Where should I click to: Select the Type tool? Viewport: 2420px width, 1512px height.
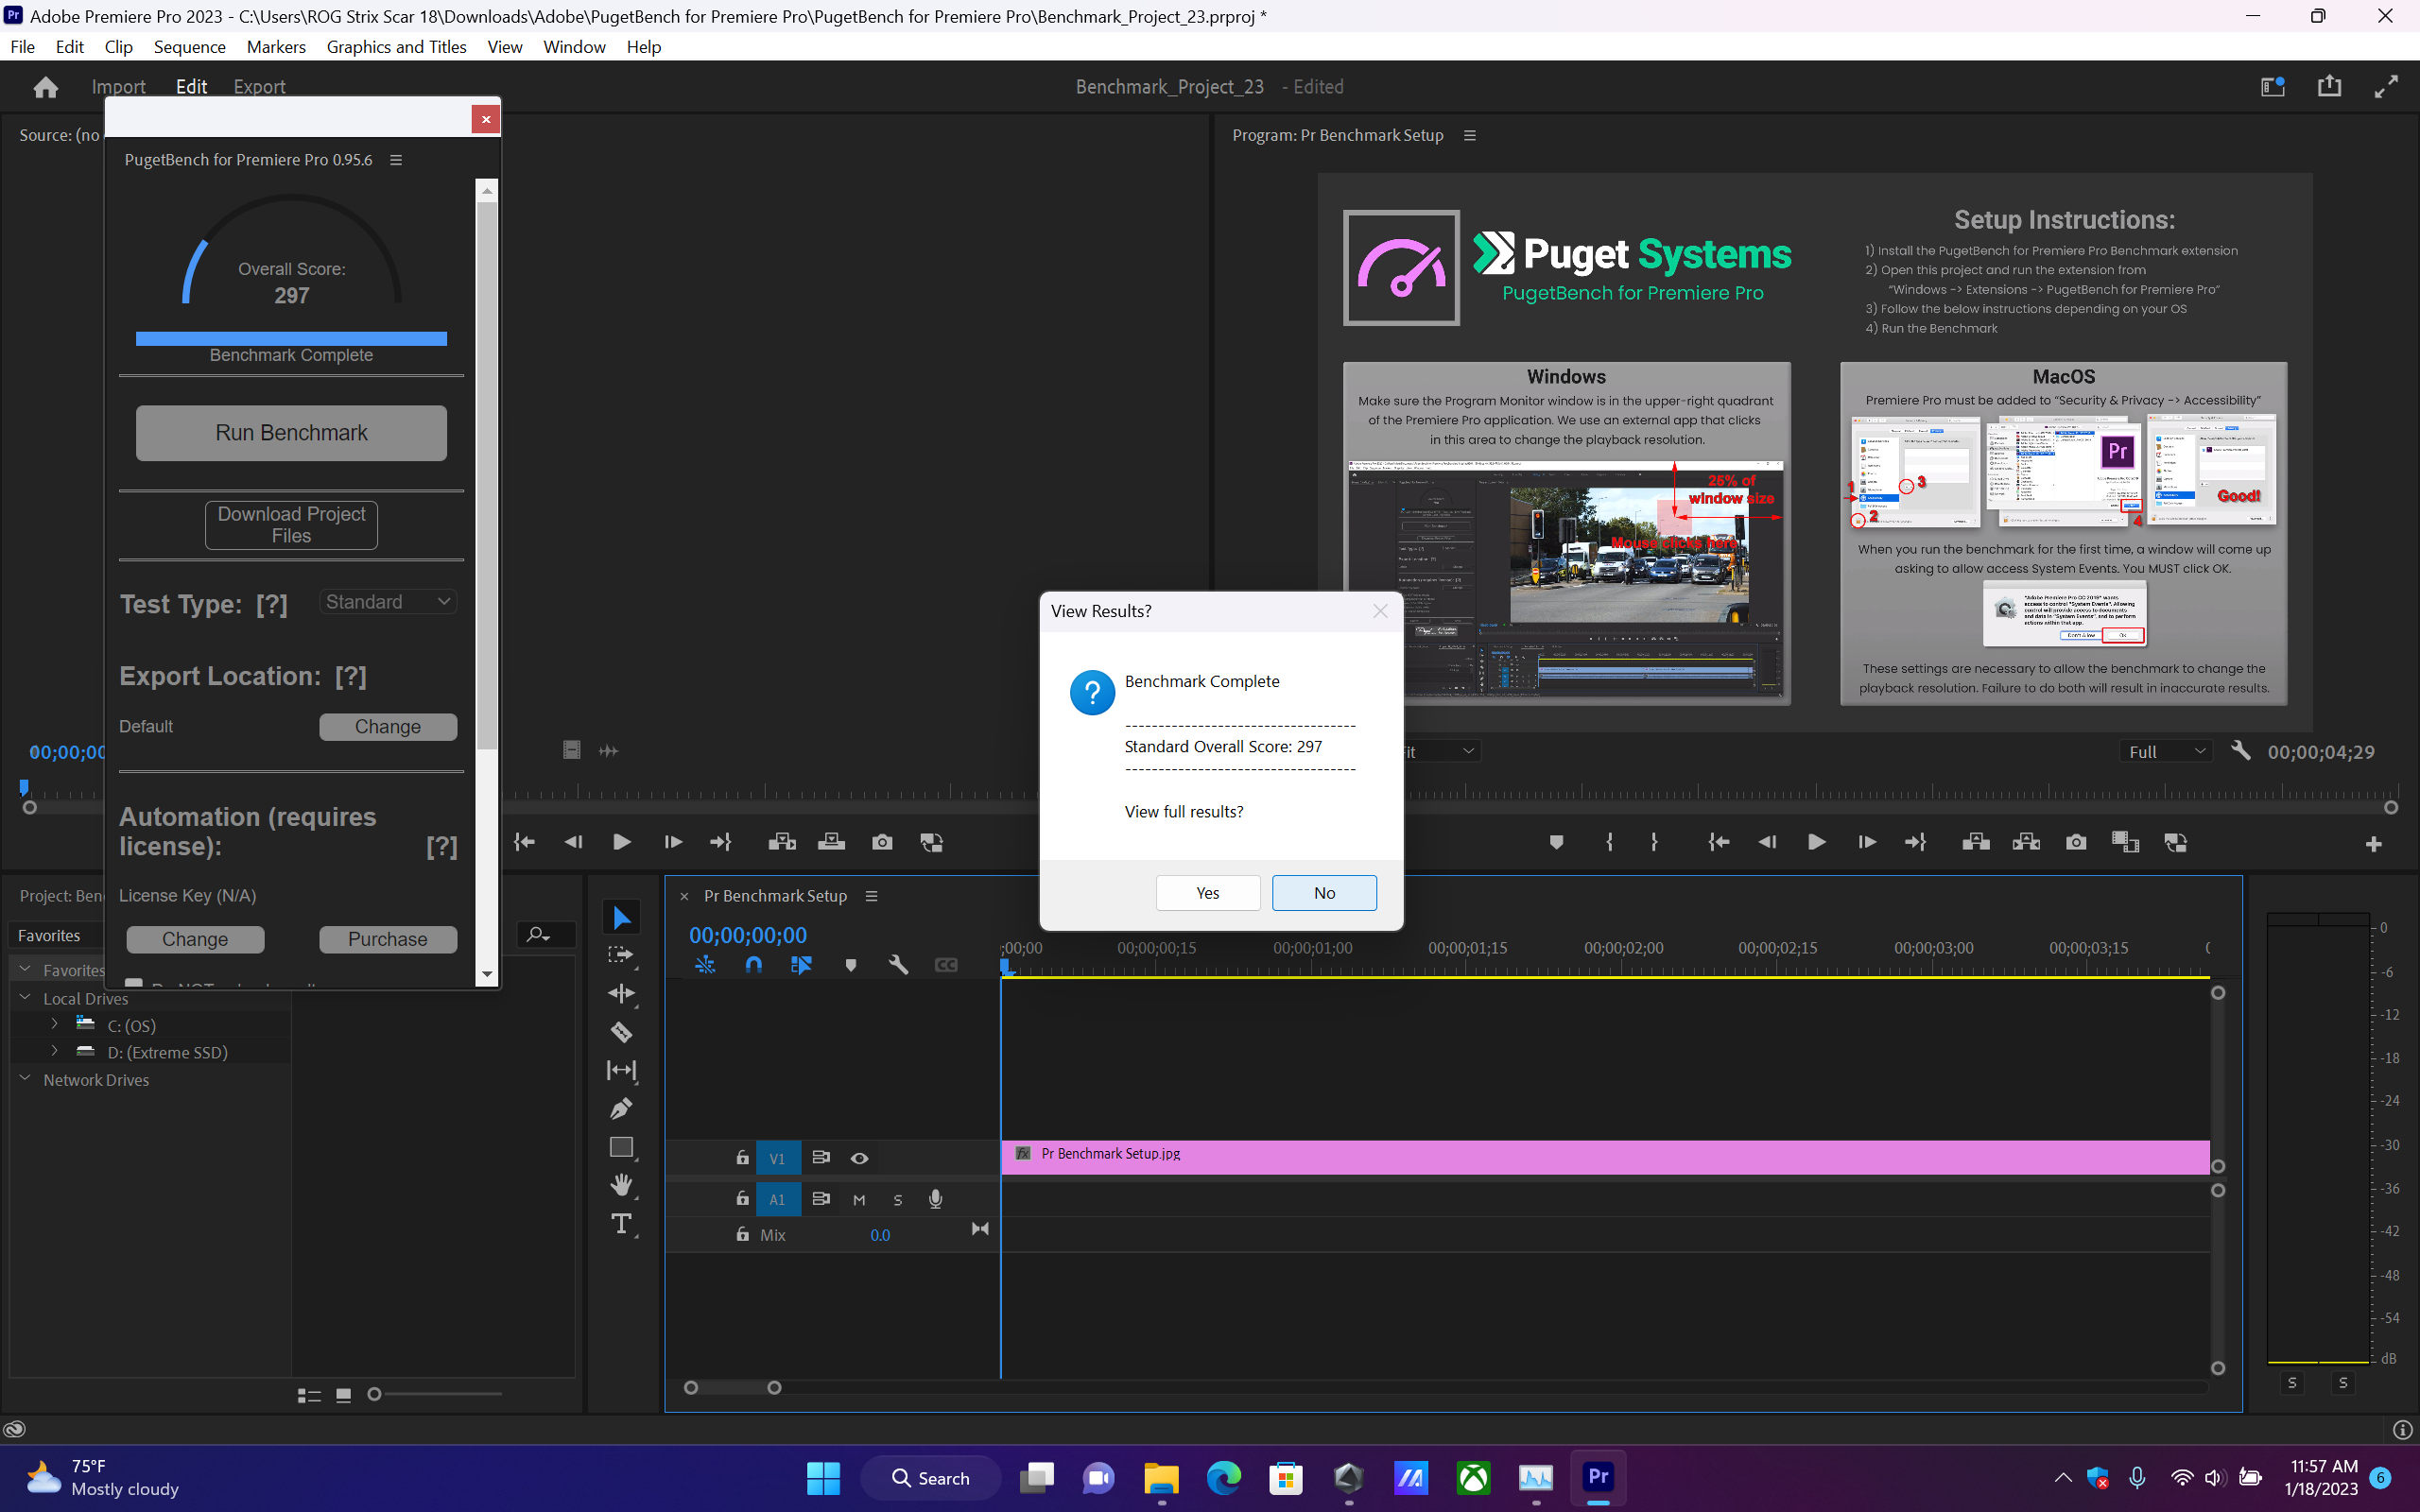pos(621,1223)
